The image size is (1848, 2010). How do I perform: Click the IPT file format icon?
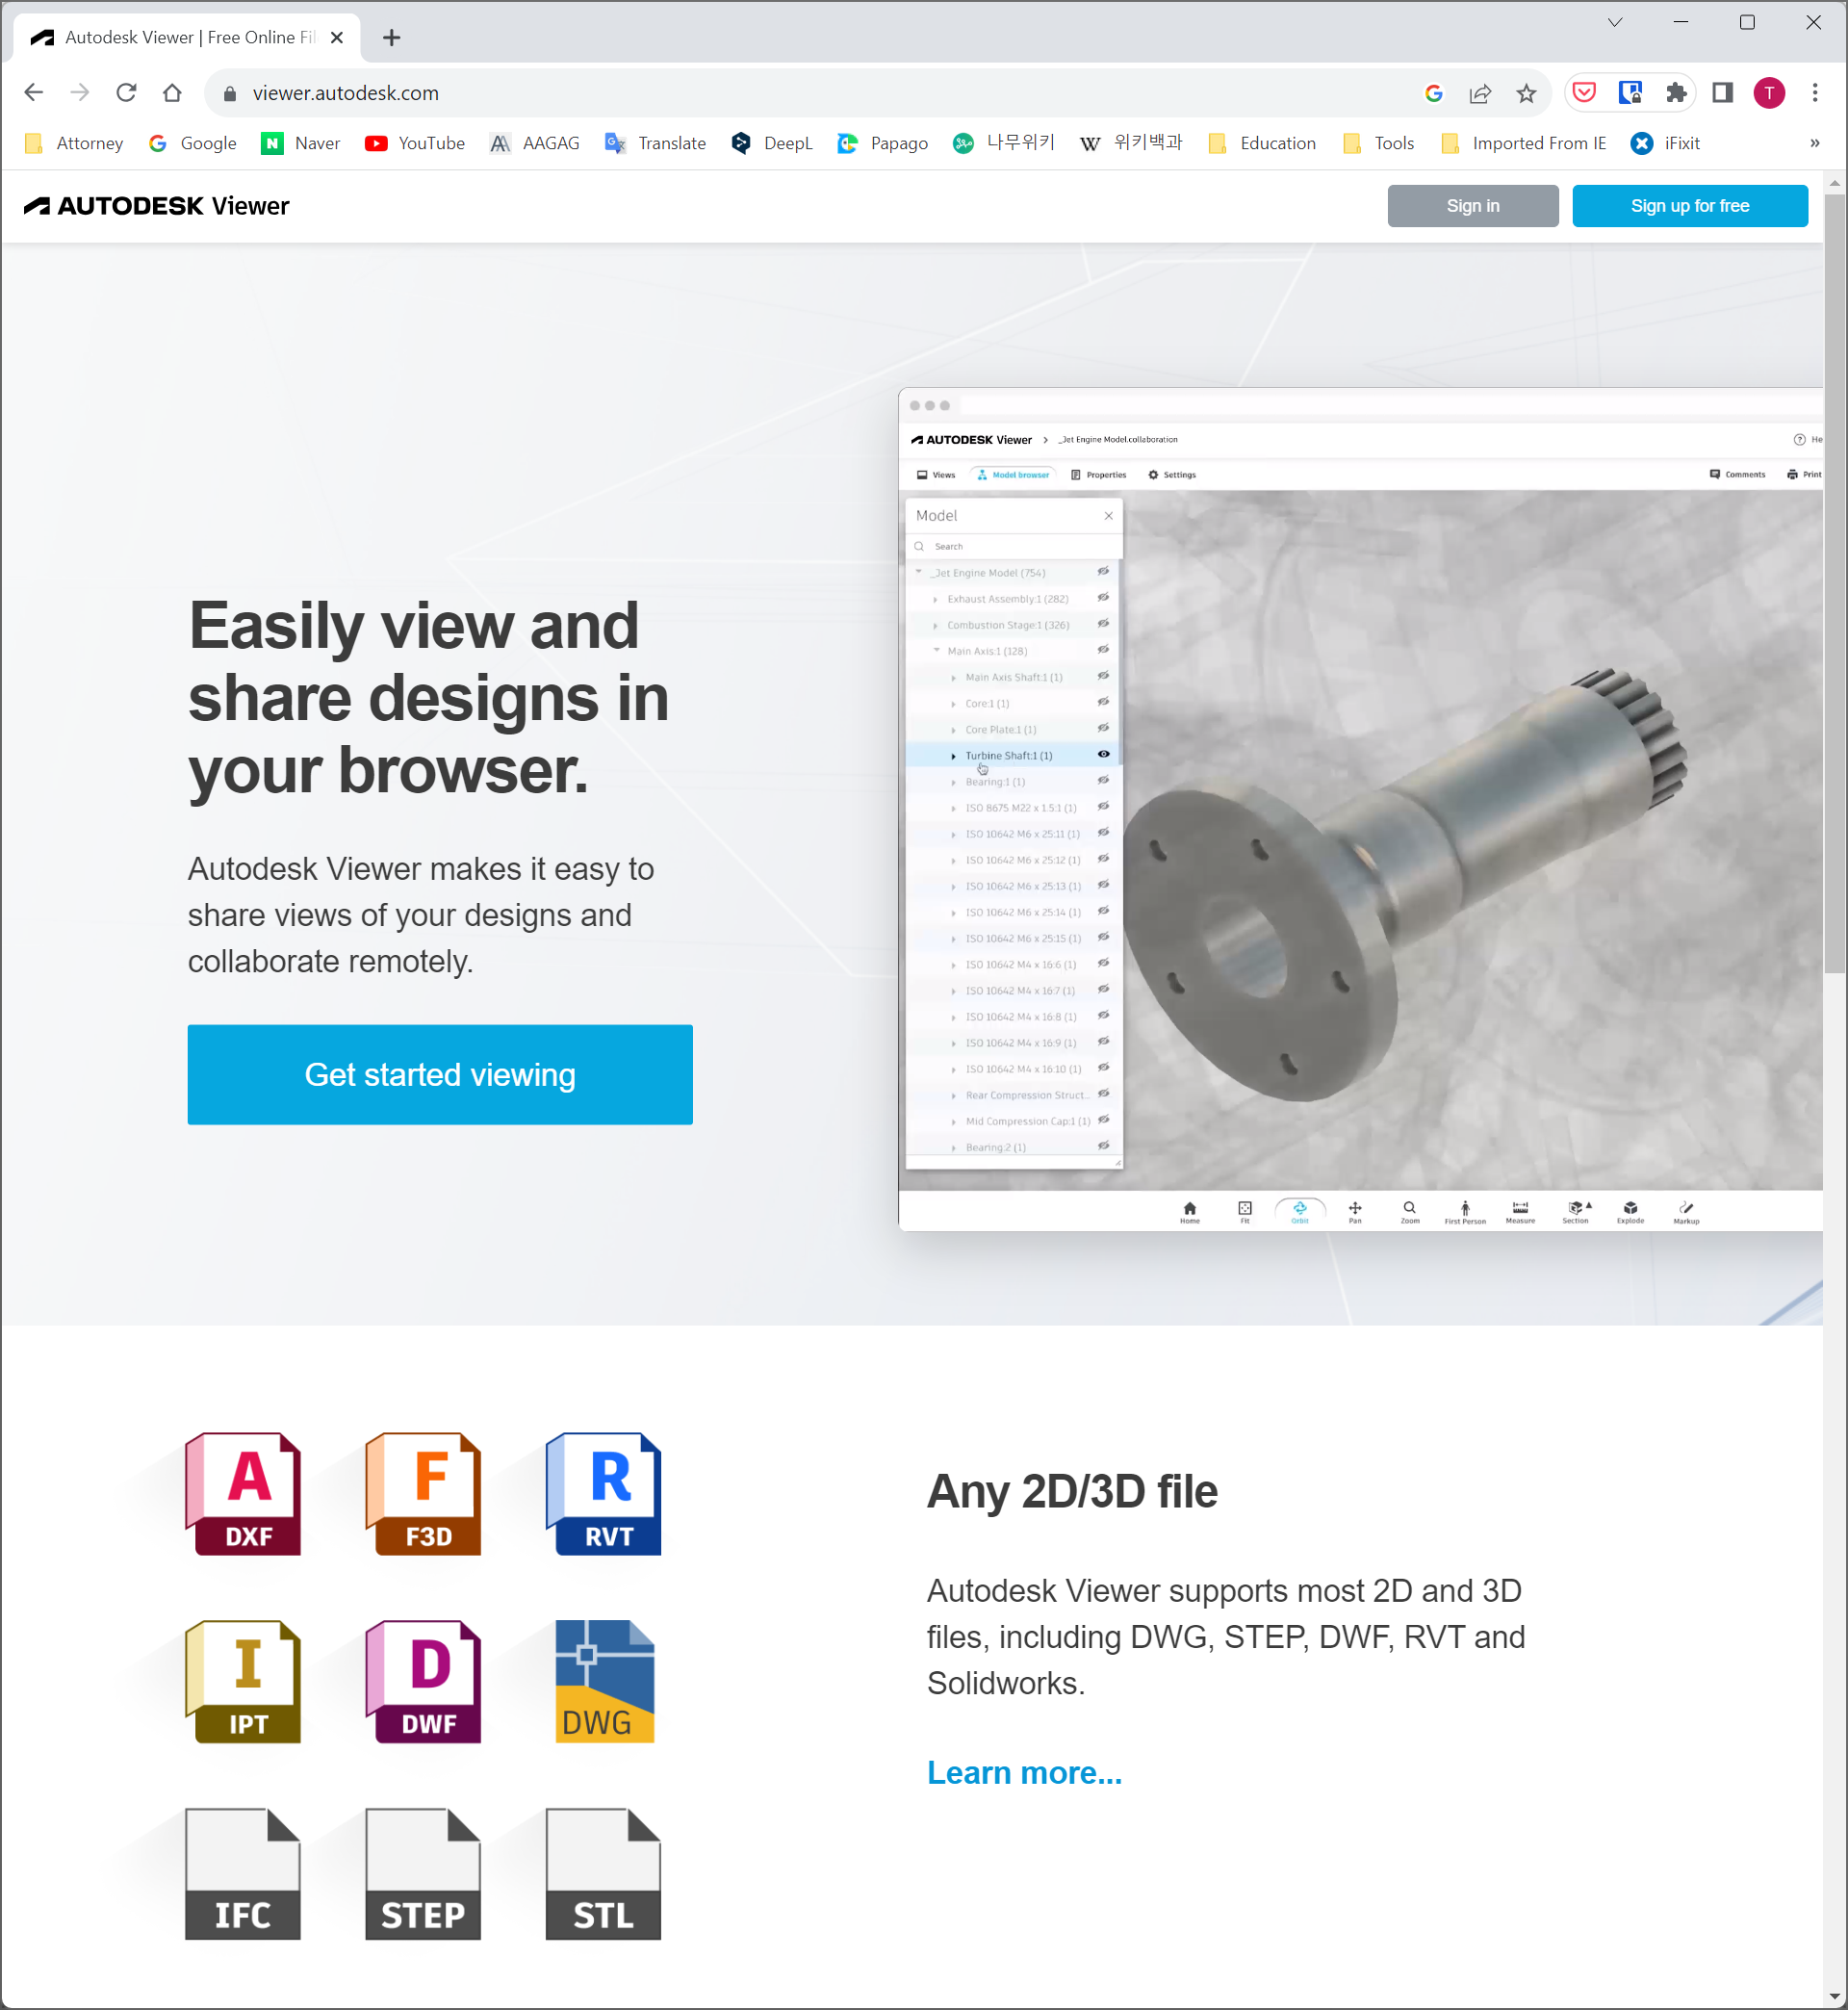pos(243,1681)
